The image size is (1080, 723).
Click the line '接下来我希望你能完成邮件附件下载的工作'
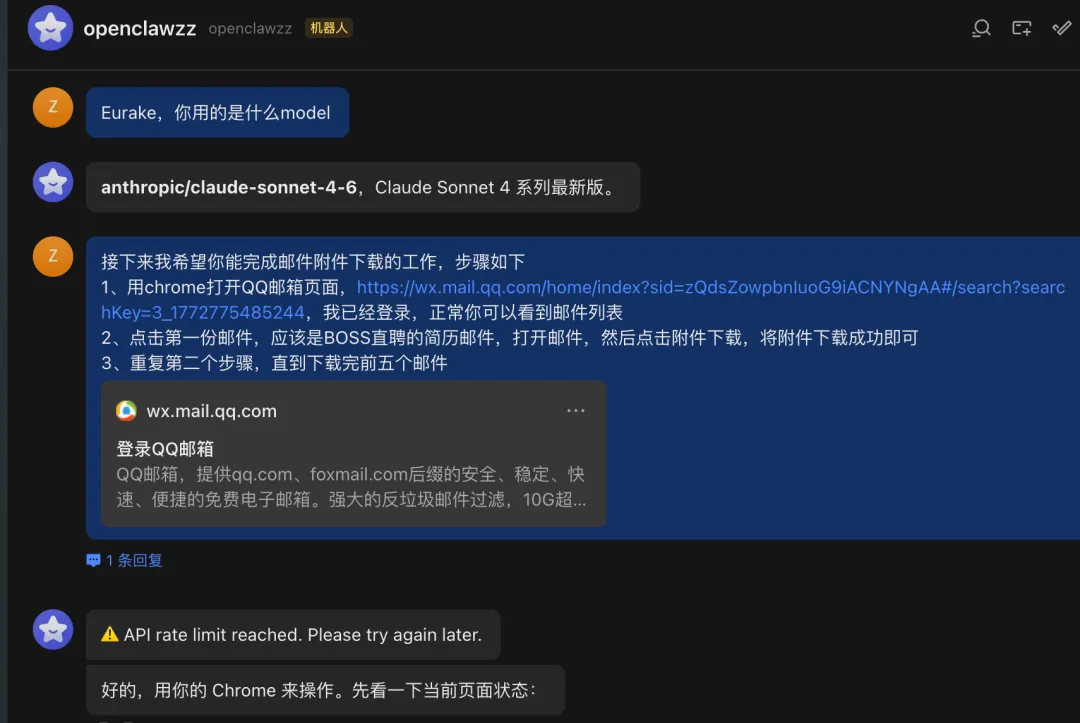tap(313, 262)
